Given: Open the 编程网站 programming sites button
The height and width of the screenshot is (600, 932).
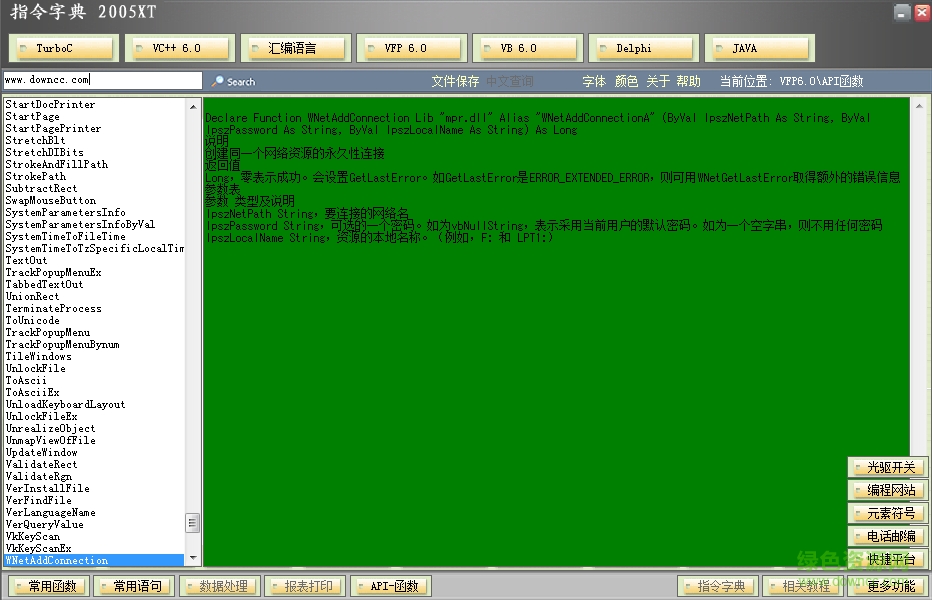Looking at the screenshot, I should point(888,491).
